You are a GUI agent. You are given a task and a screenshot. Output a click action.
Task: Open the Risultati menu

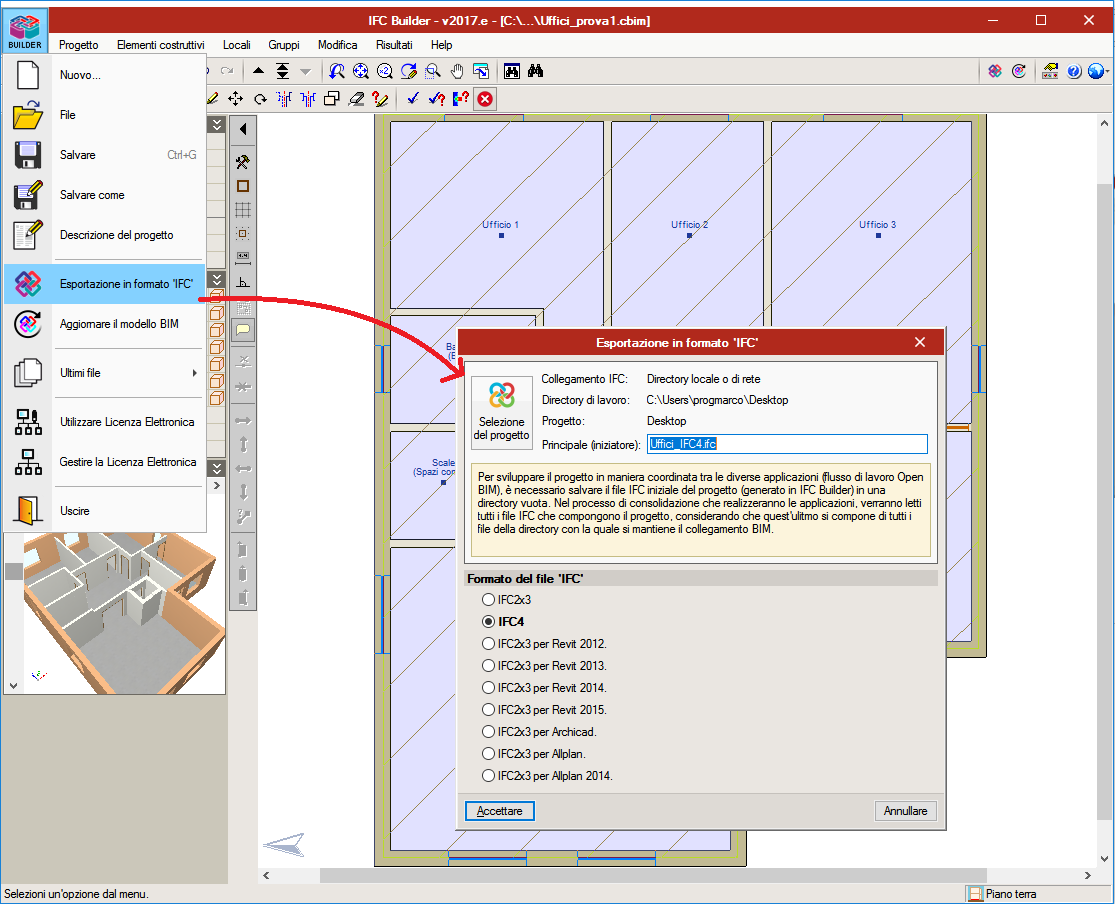coord(394,45)
